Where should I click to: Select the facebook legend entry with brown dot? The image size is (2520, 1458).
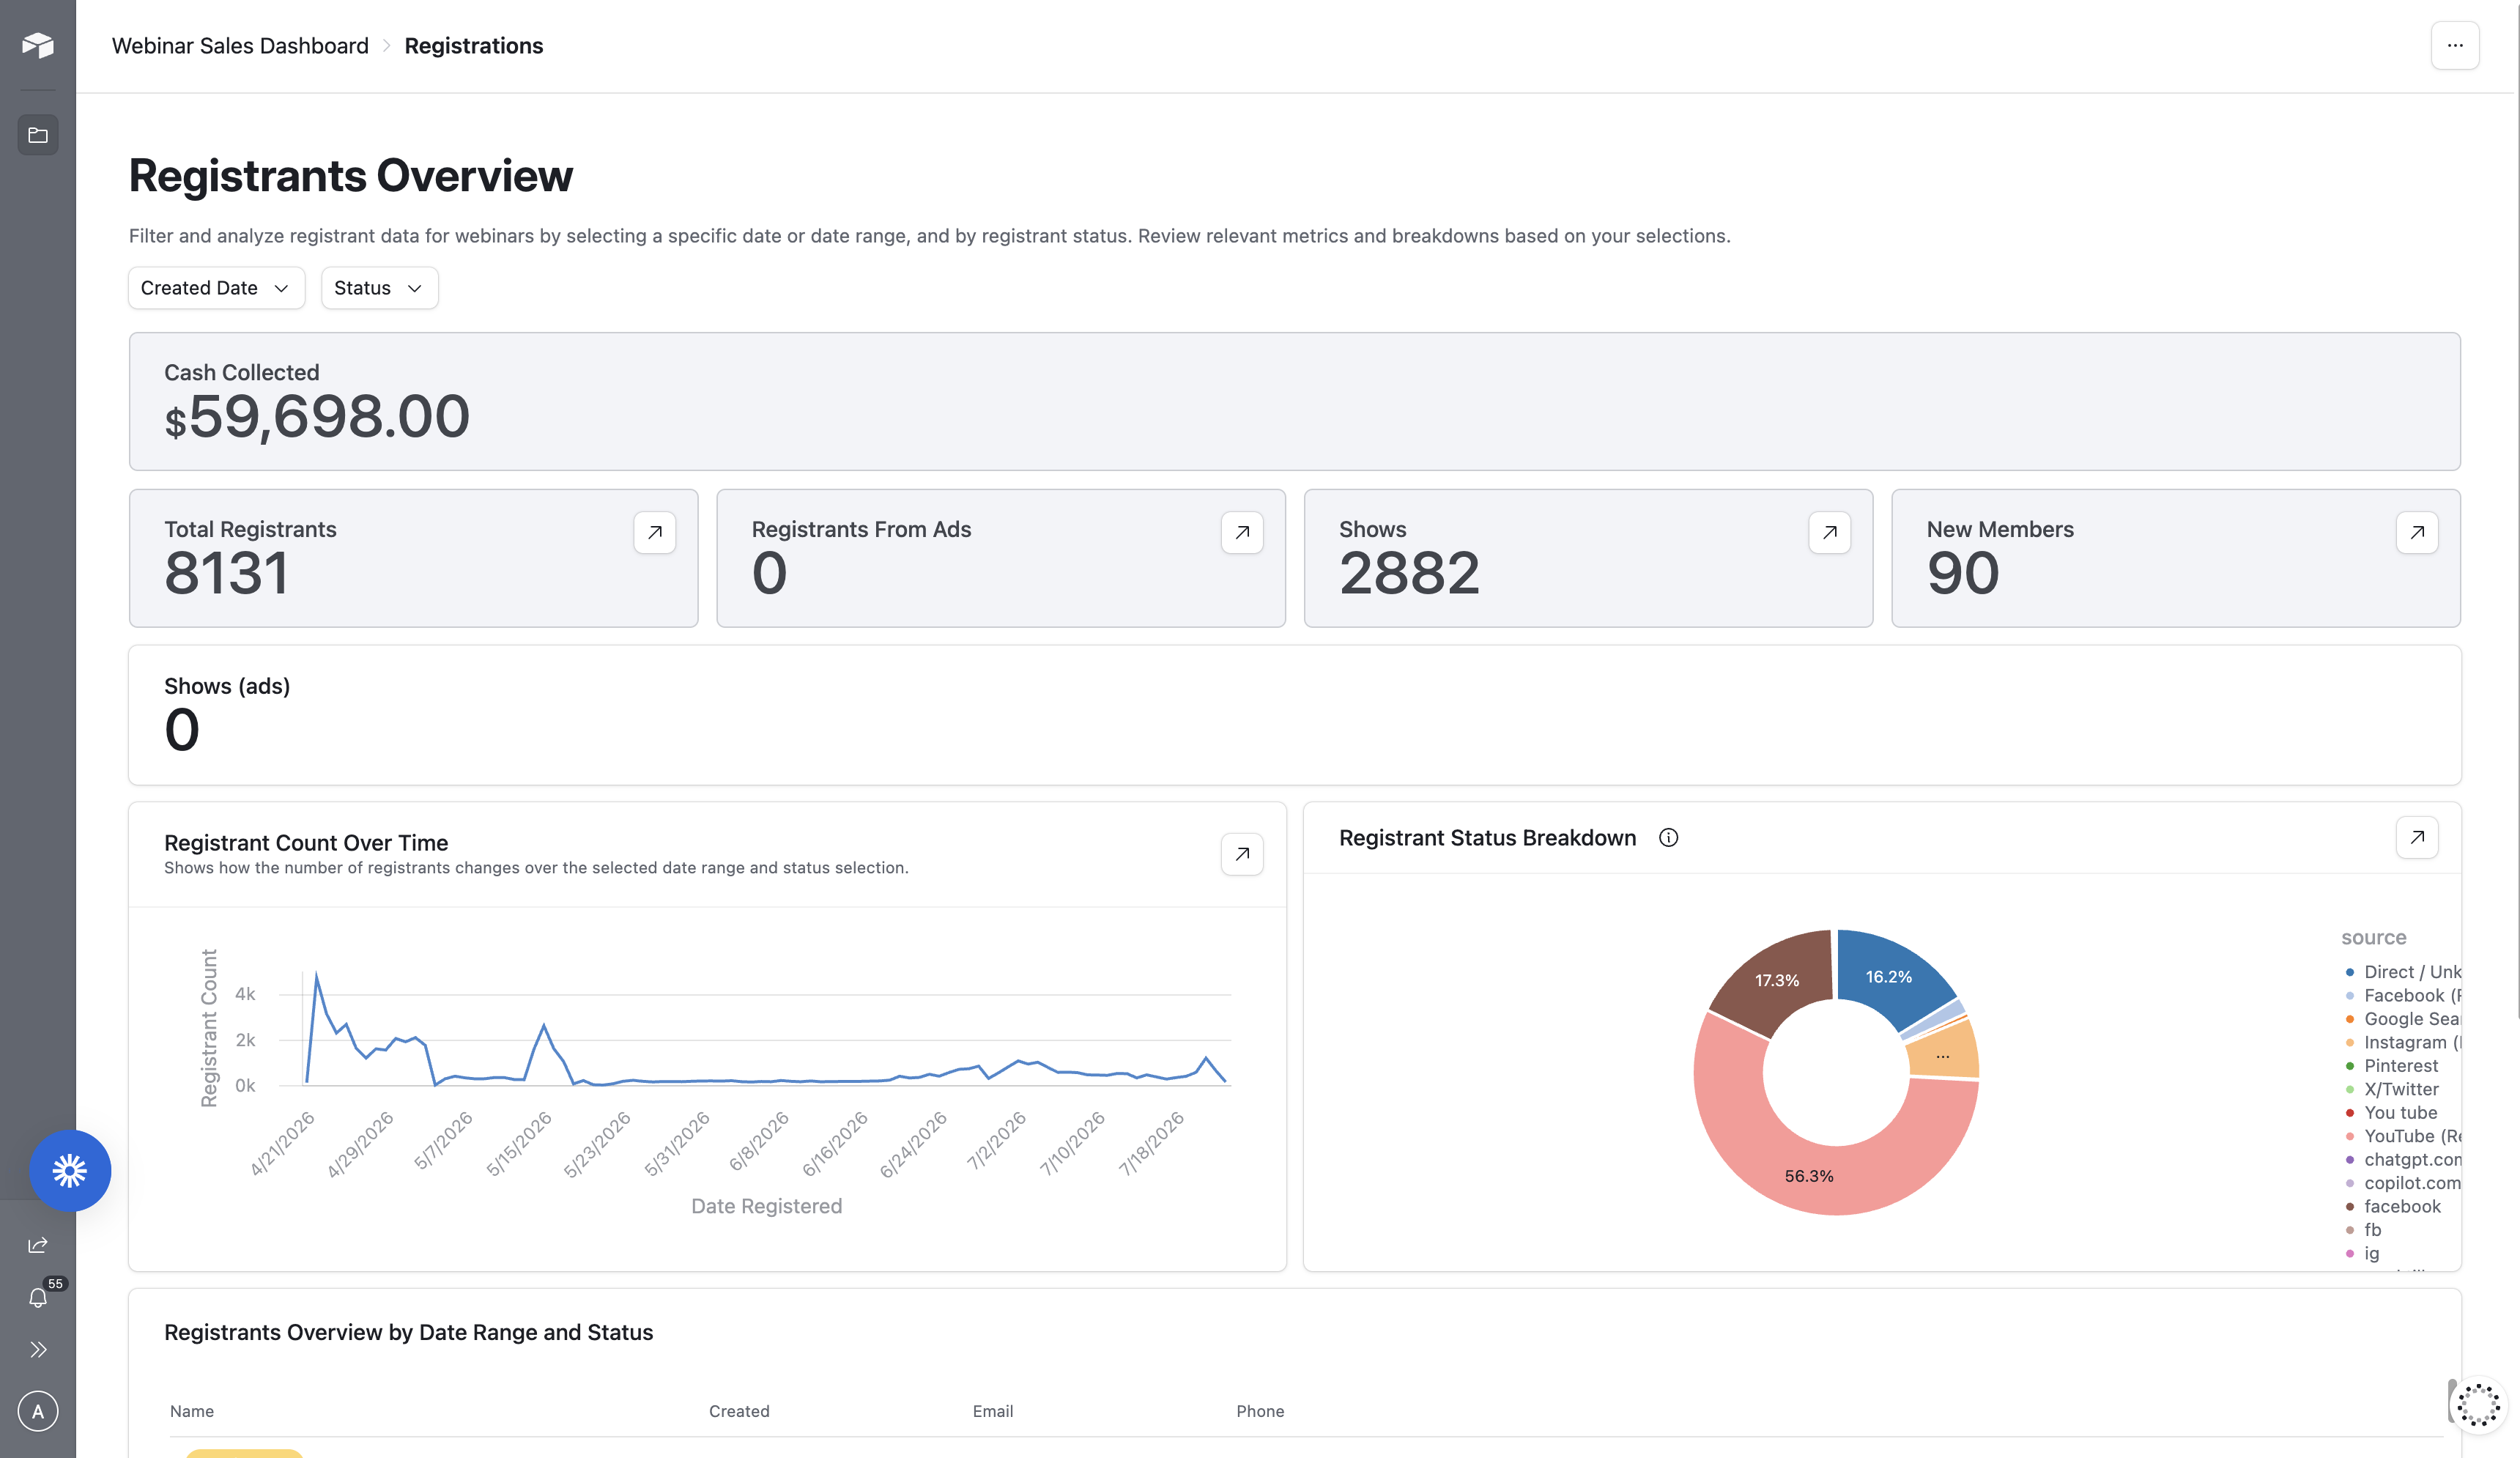(2393, 1207)
